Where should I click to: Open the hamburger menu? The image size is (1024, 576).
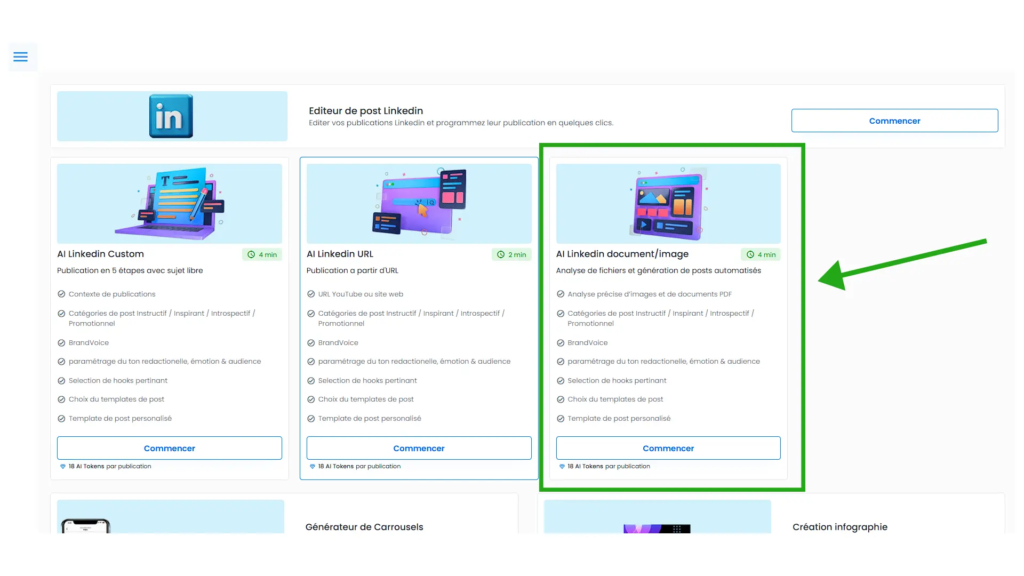pos(20,57)
